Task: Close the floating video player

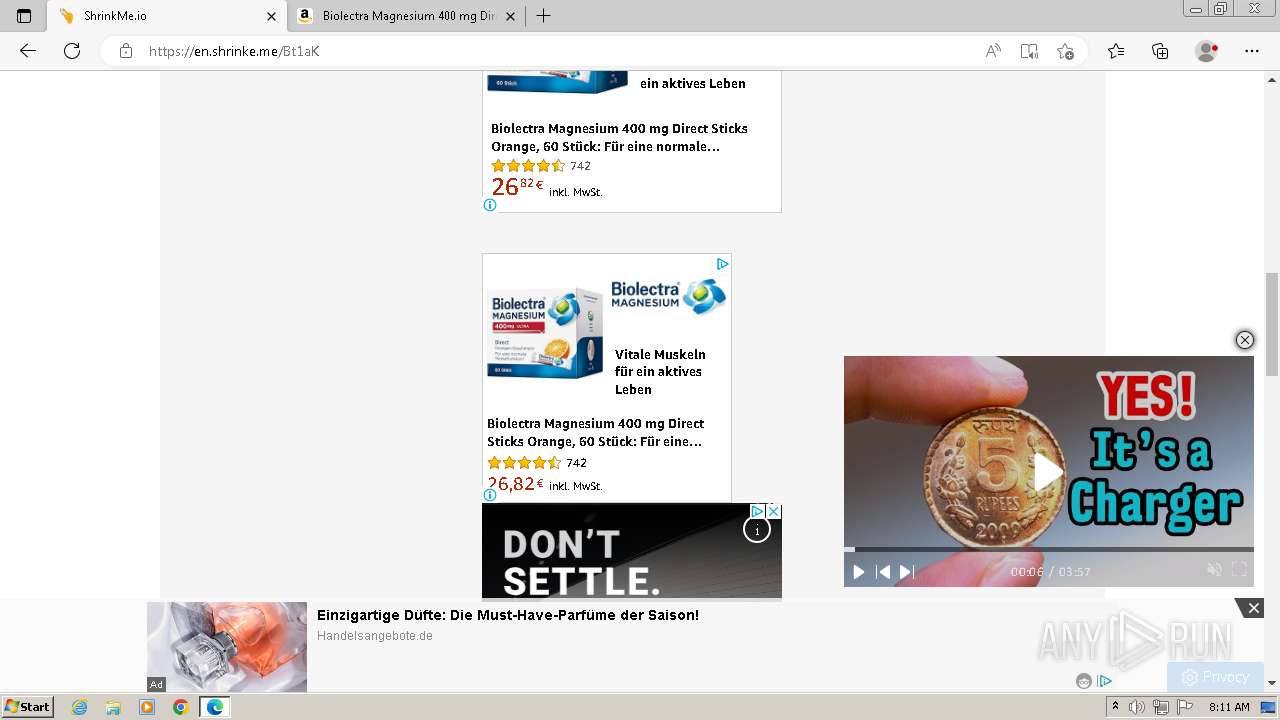Action: point(1245,340)
